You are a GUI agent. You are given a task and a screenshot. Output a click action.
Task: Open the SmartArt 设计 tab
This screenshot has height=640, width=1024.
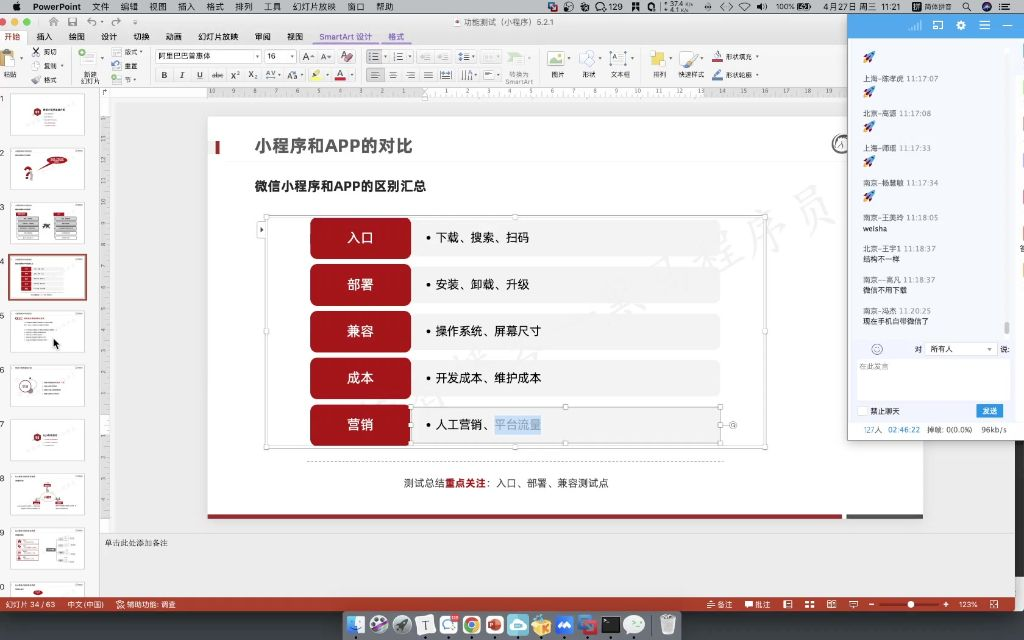pos(345,37)
